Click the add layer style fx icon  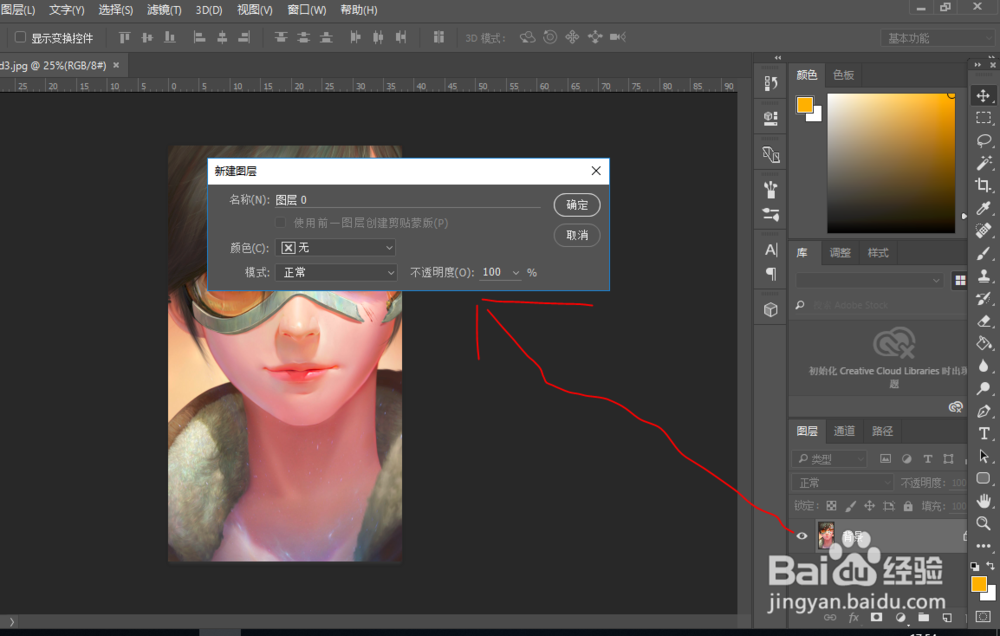[853, 618]
